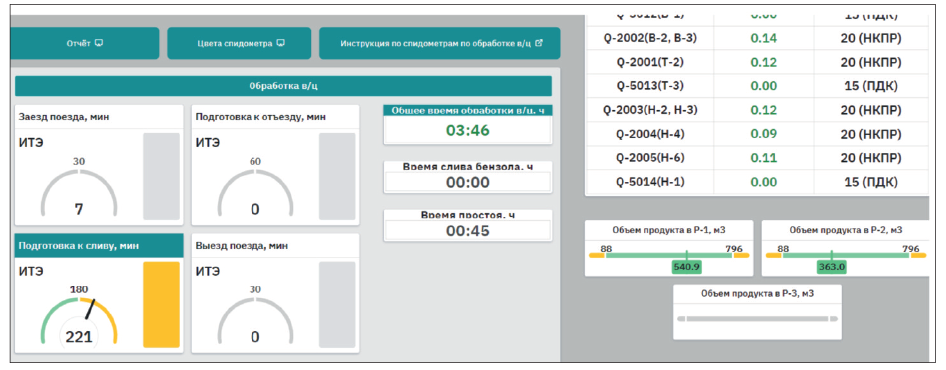Screen dimensions: 946x370
Task: Click 15 (ПДК) limit in Q-5014 row
Action: (871, 182)
